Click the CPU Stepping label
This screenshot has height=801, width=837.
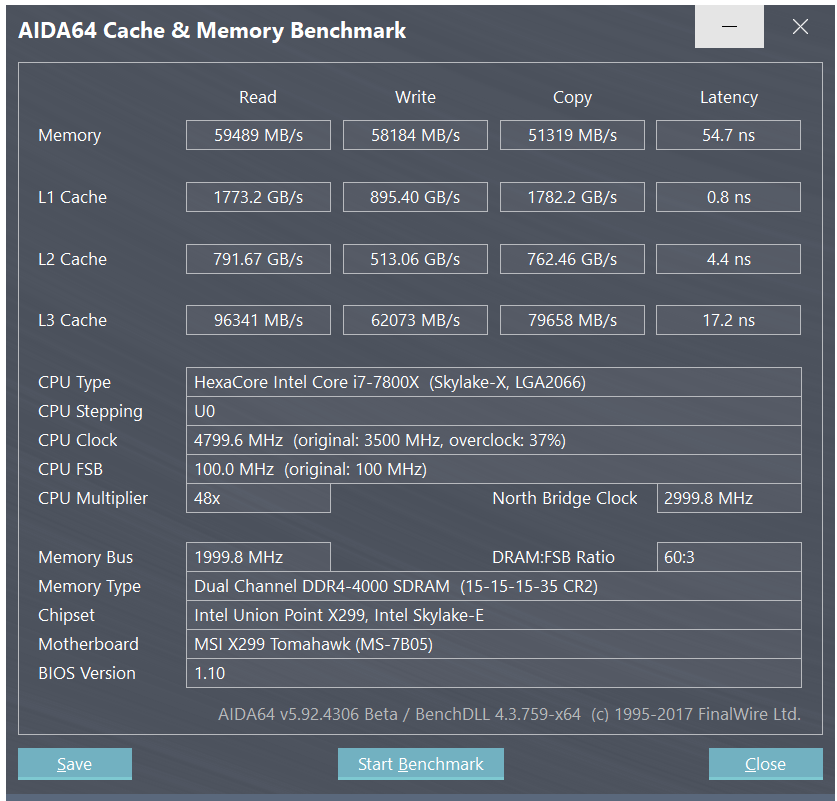coord(90,411)
